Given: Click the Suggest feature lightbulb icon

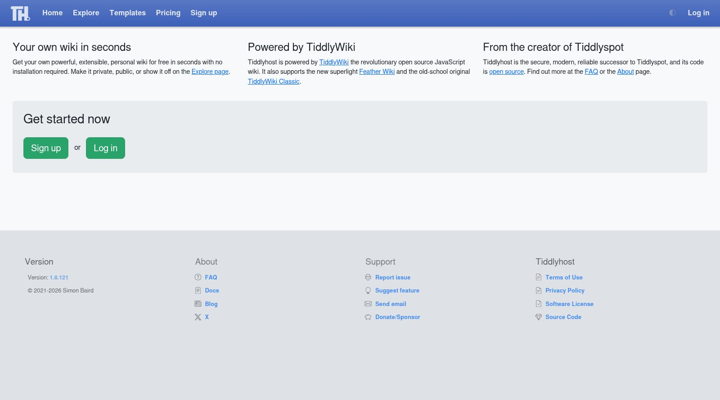Looking at the screenshot, I should pyautogui.click(x=368, y=291).
